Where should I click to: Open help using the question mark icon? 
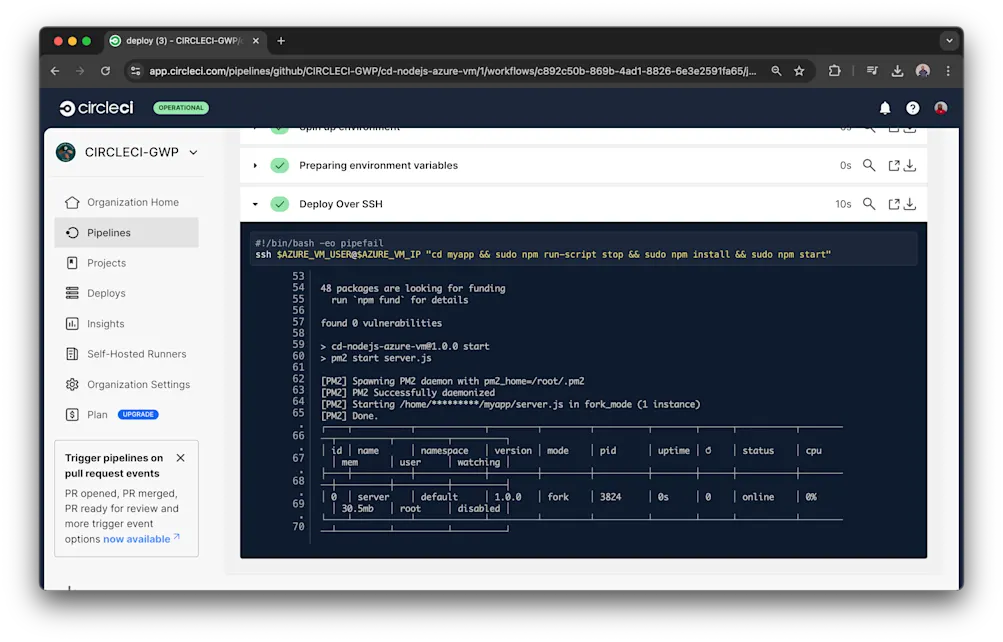click(x=911, y=107)
